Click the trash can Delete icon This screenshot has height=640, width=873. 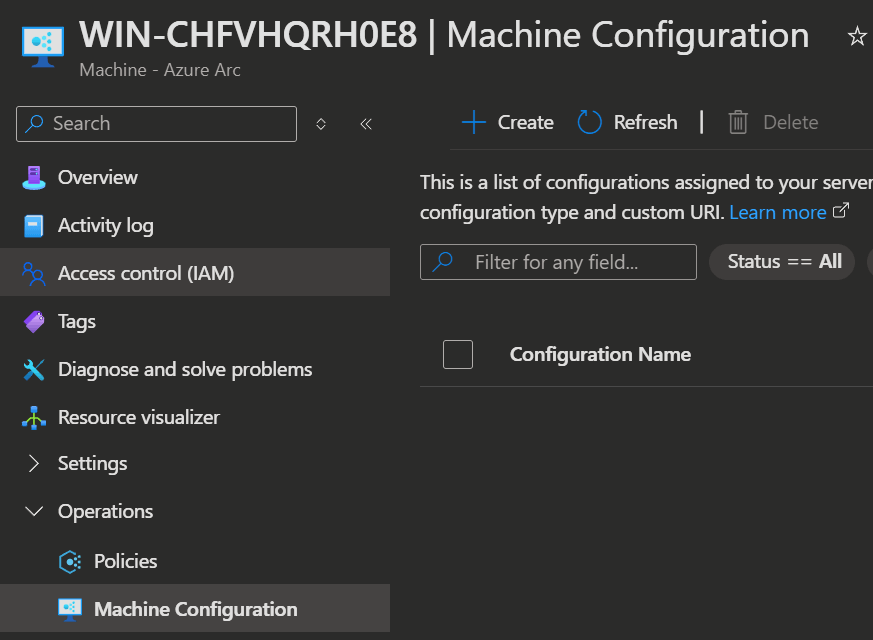(x=738, y=122)
